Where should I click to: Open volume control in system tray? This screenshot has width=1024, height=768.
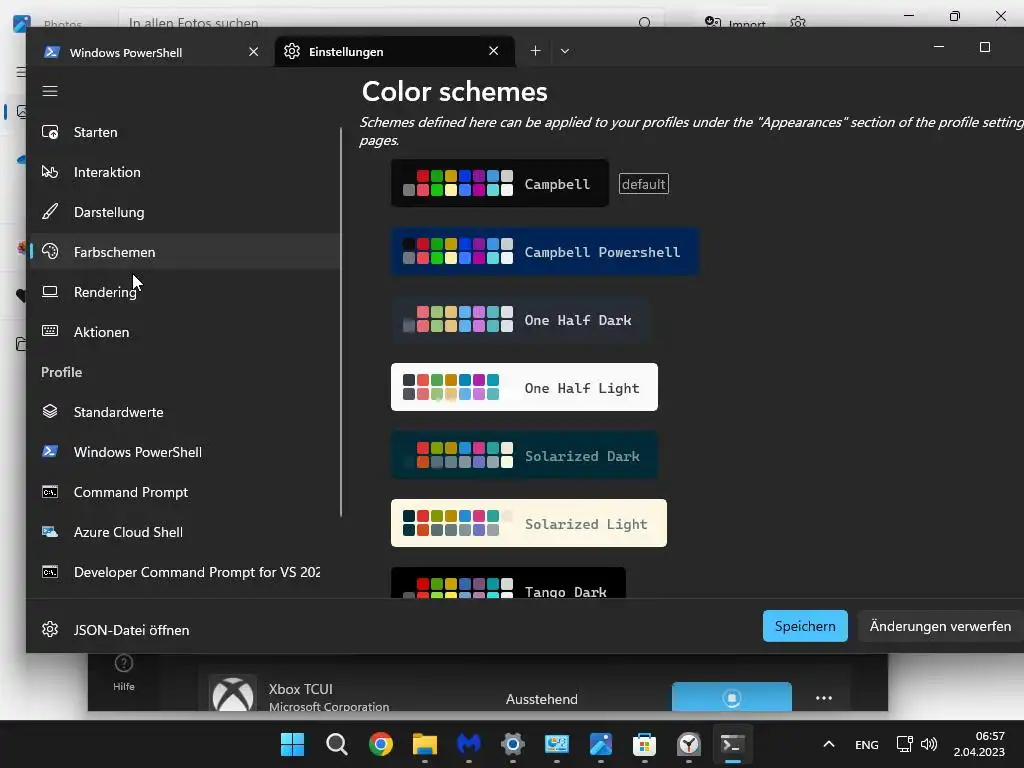point(929,744)
